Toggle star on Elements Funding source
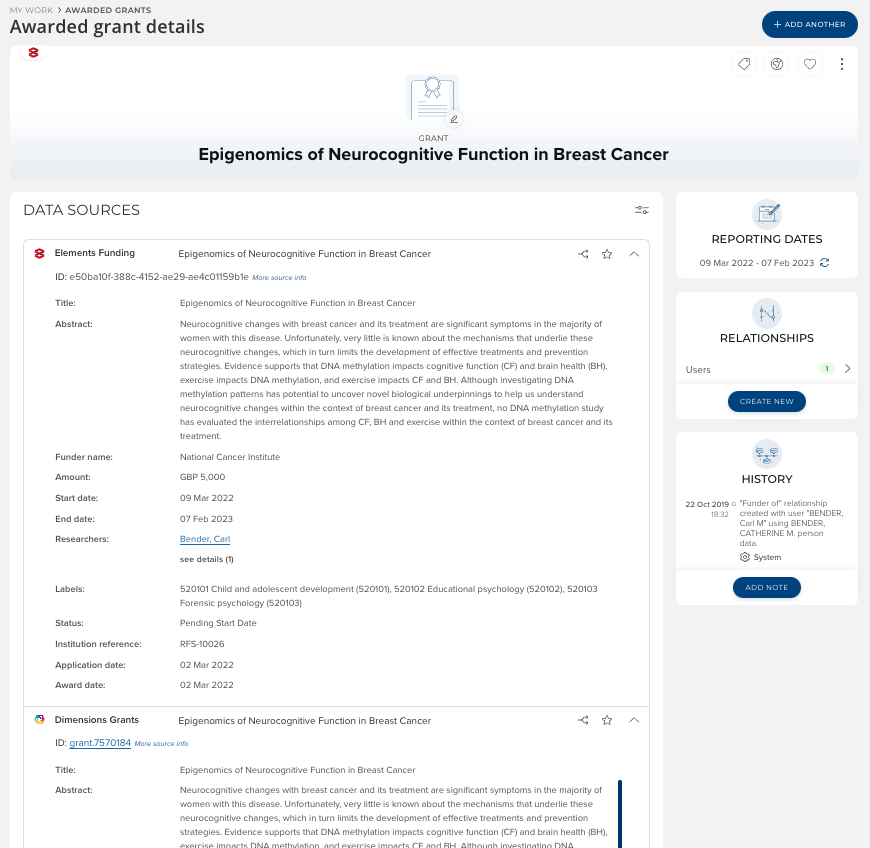The image size is (870, 848). (607, 254)
